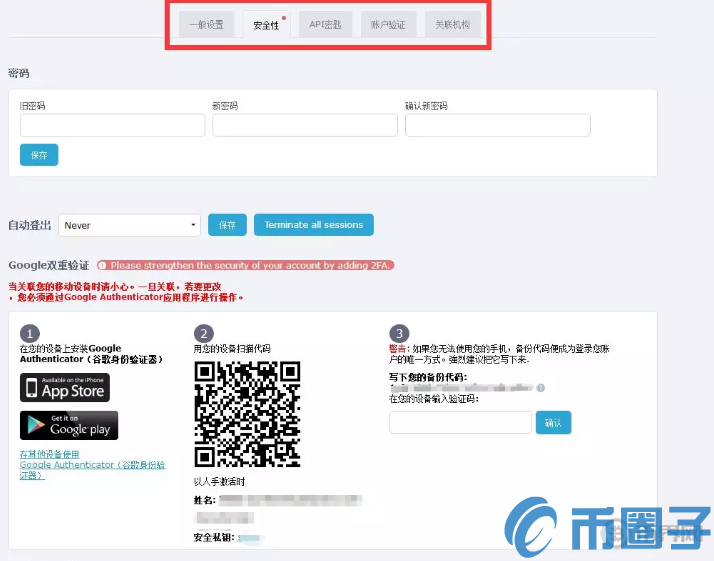Click 保存 button next to auto-logout dropdown
Screen dimensions: 714x561
click(x=227, y=225)
